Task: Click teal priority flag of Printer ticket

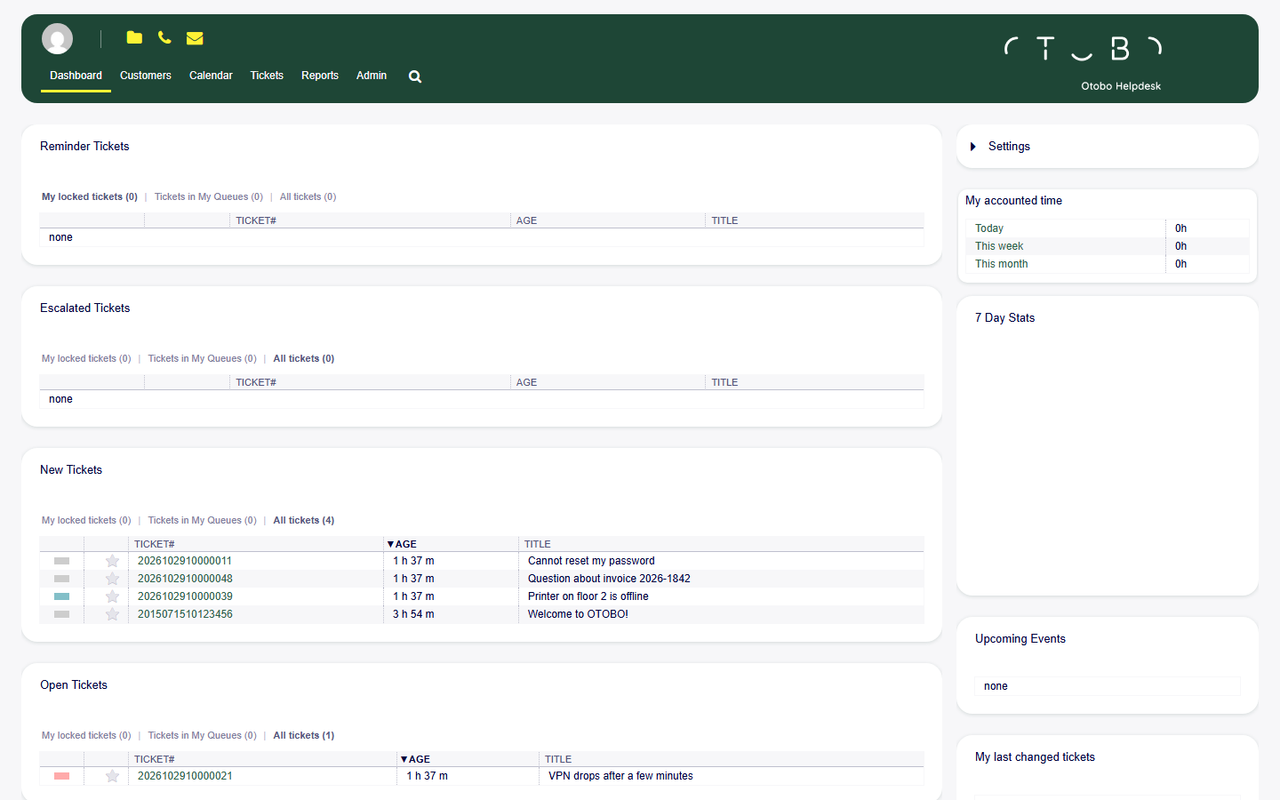Action: (62, 597)
